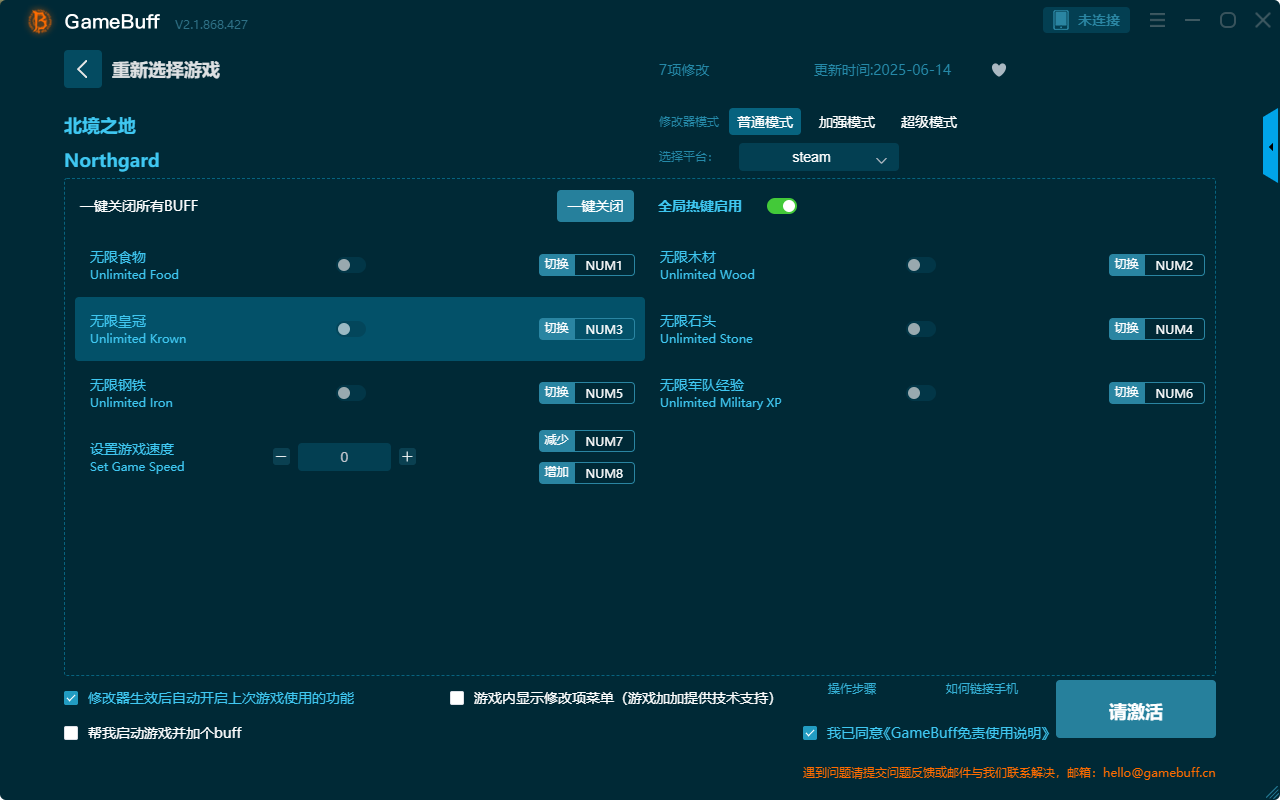Click the 设置游戏速度 label
Screen dimensions: 1280x800
[132, 449]
